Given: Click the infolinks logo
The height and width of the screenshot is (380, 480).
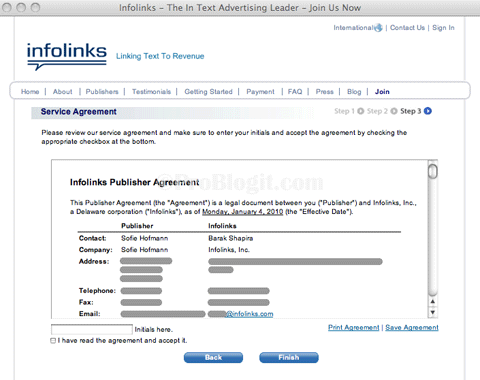Looking at the screenshot, I should click(67, 56).
